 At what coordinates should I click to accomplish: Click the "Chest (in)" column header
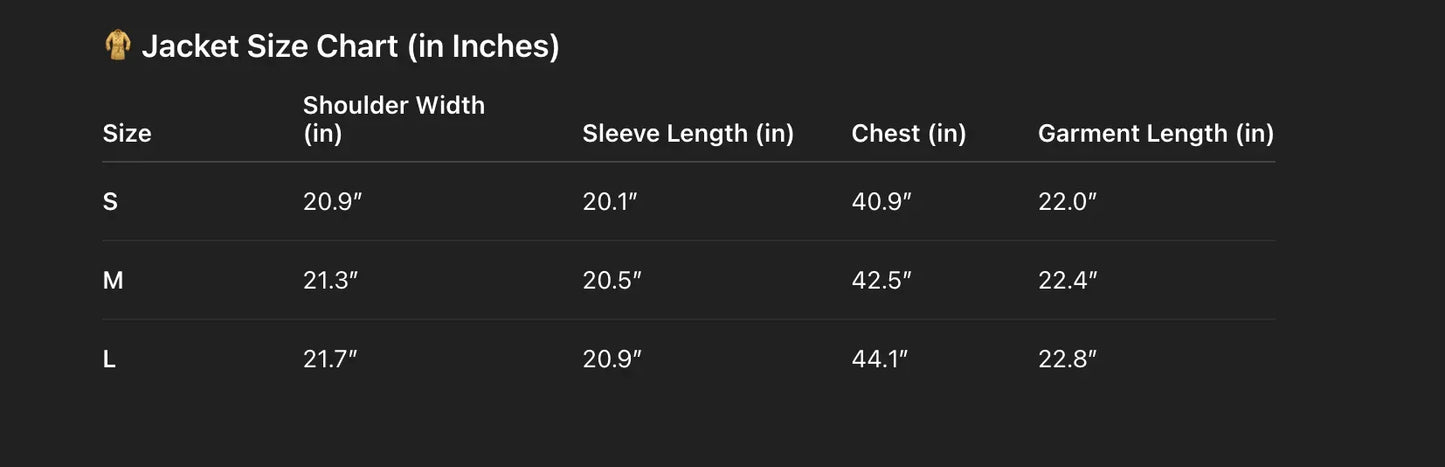click(908, 133)
